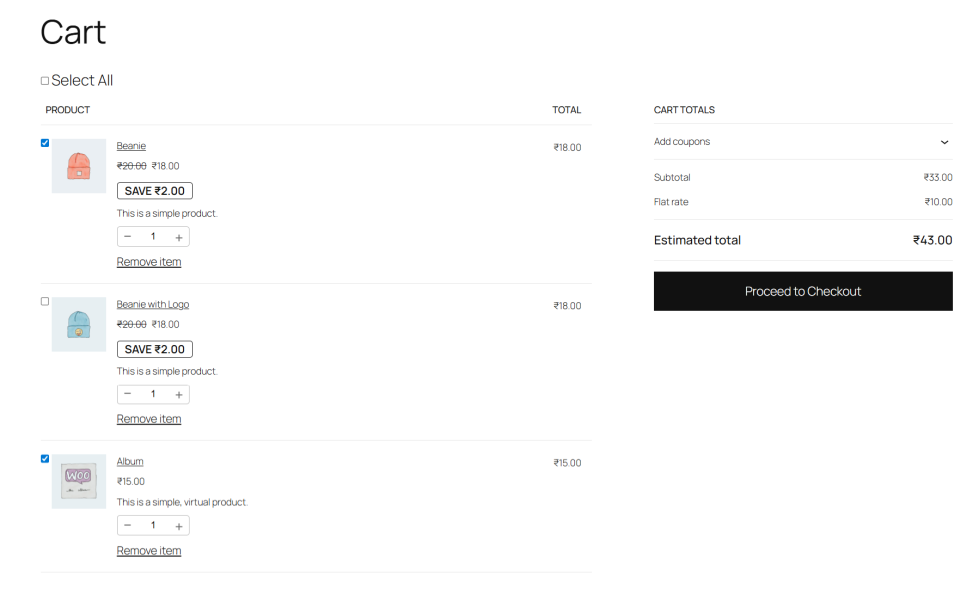Open the Beanie product page link
The height and width of the screenshot is (608, 979).
click(131, 146)
